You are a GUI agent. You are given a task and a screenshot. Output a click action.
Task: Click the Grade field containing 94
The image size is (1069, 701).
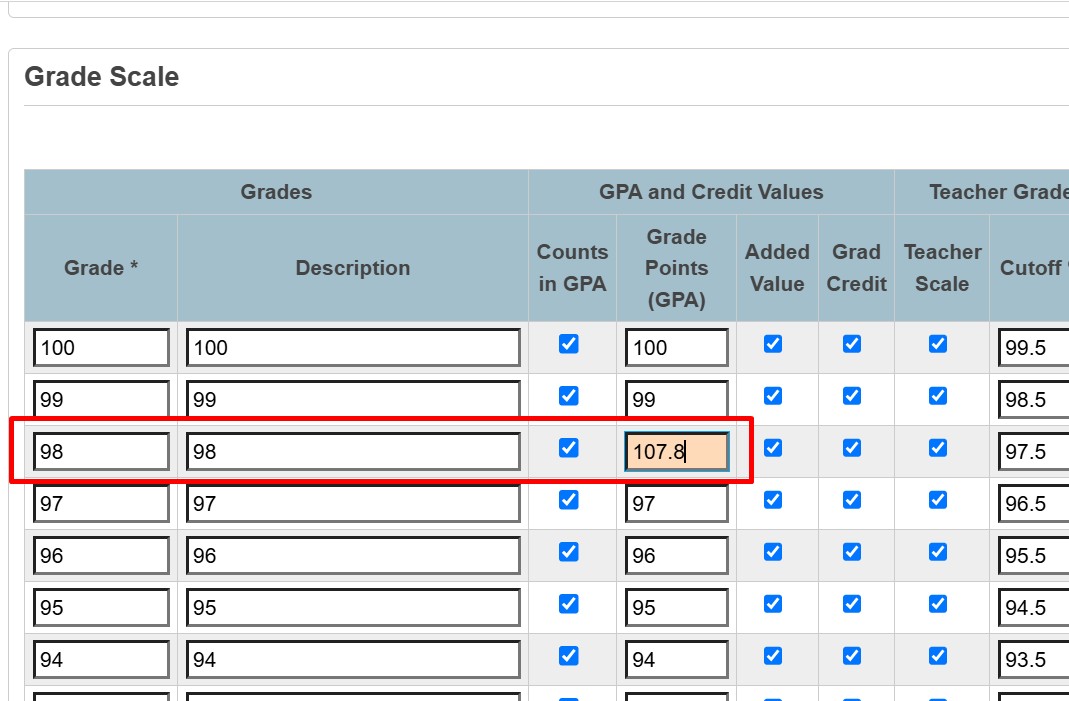(101, 660)
